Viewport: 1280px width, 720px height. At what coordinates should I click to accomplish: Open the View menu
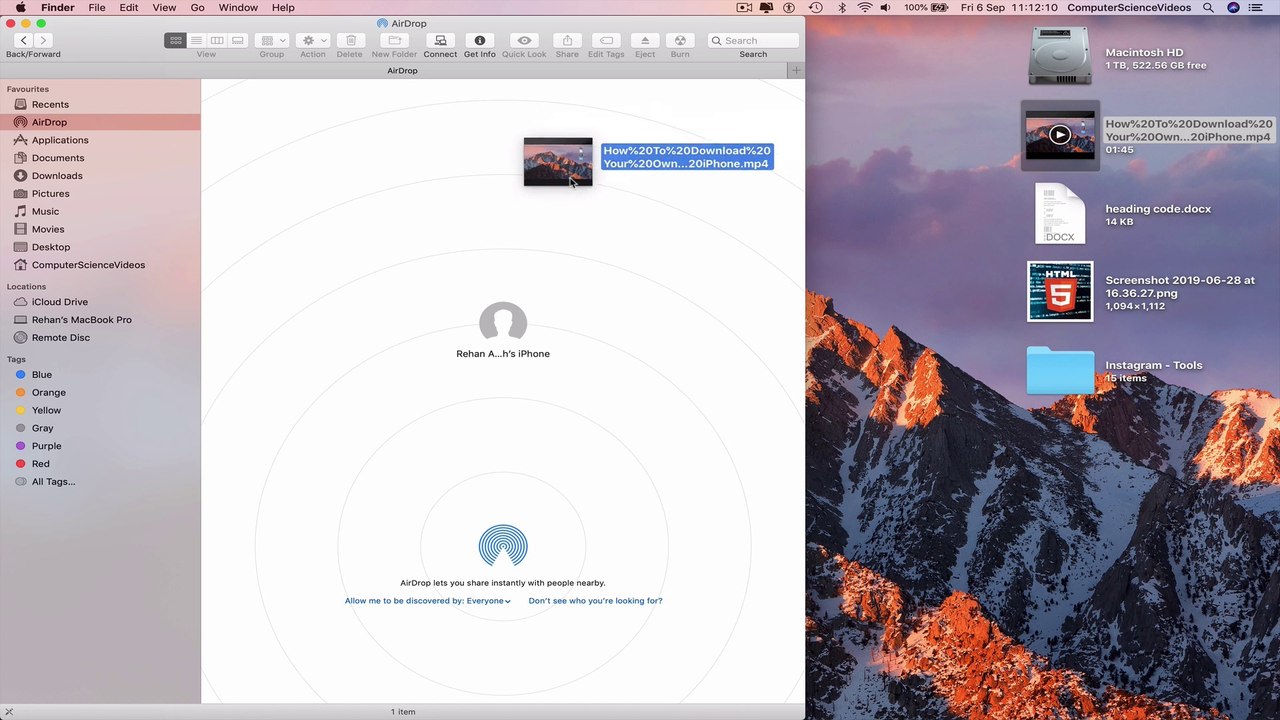point(164,8)
